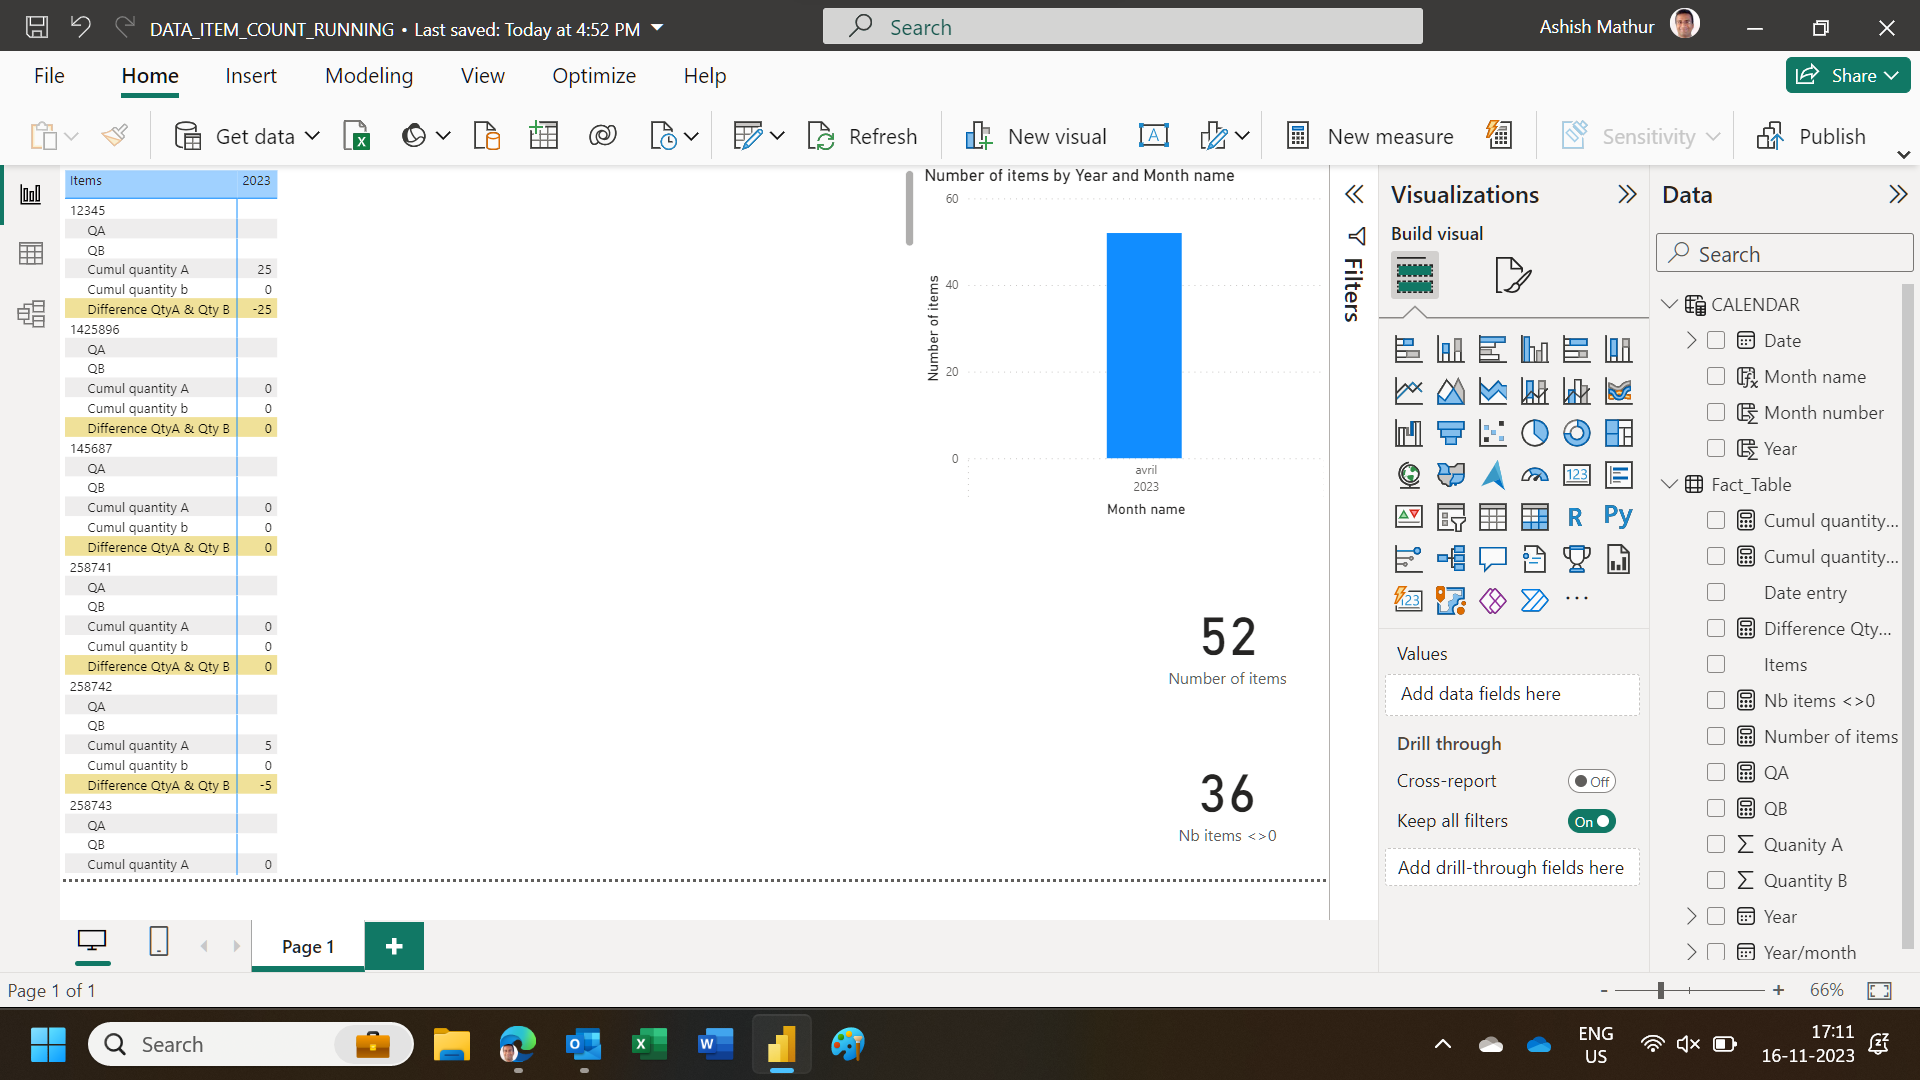Click the Excel workbook import icon
The width and height of the screenshot is (1920, 1080).
coord(357,136)
